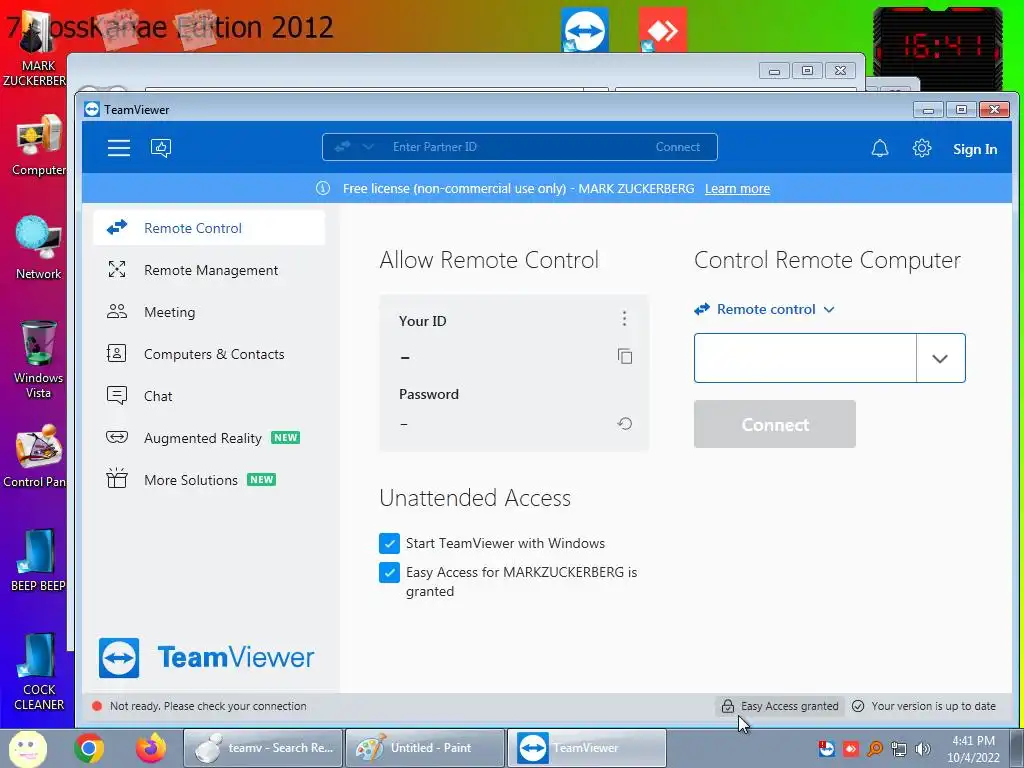The image size is (1024, 768).
Task: Toggle Start TeamViewer with Windows checkbox
Action: coord(389,543)
